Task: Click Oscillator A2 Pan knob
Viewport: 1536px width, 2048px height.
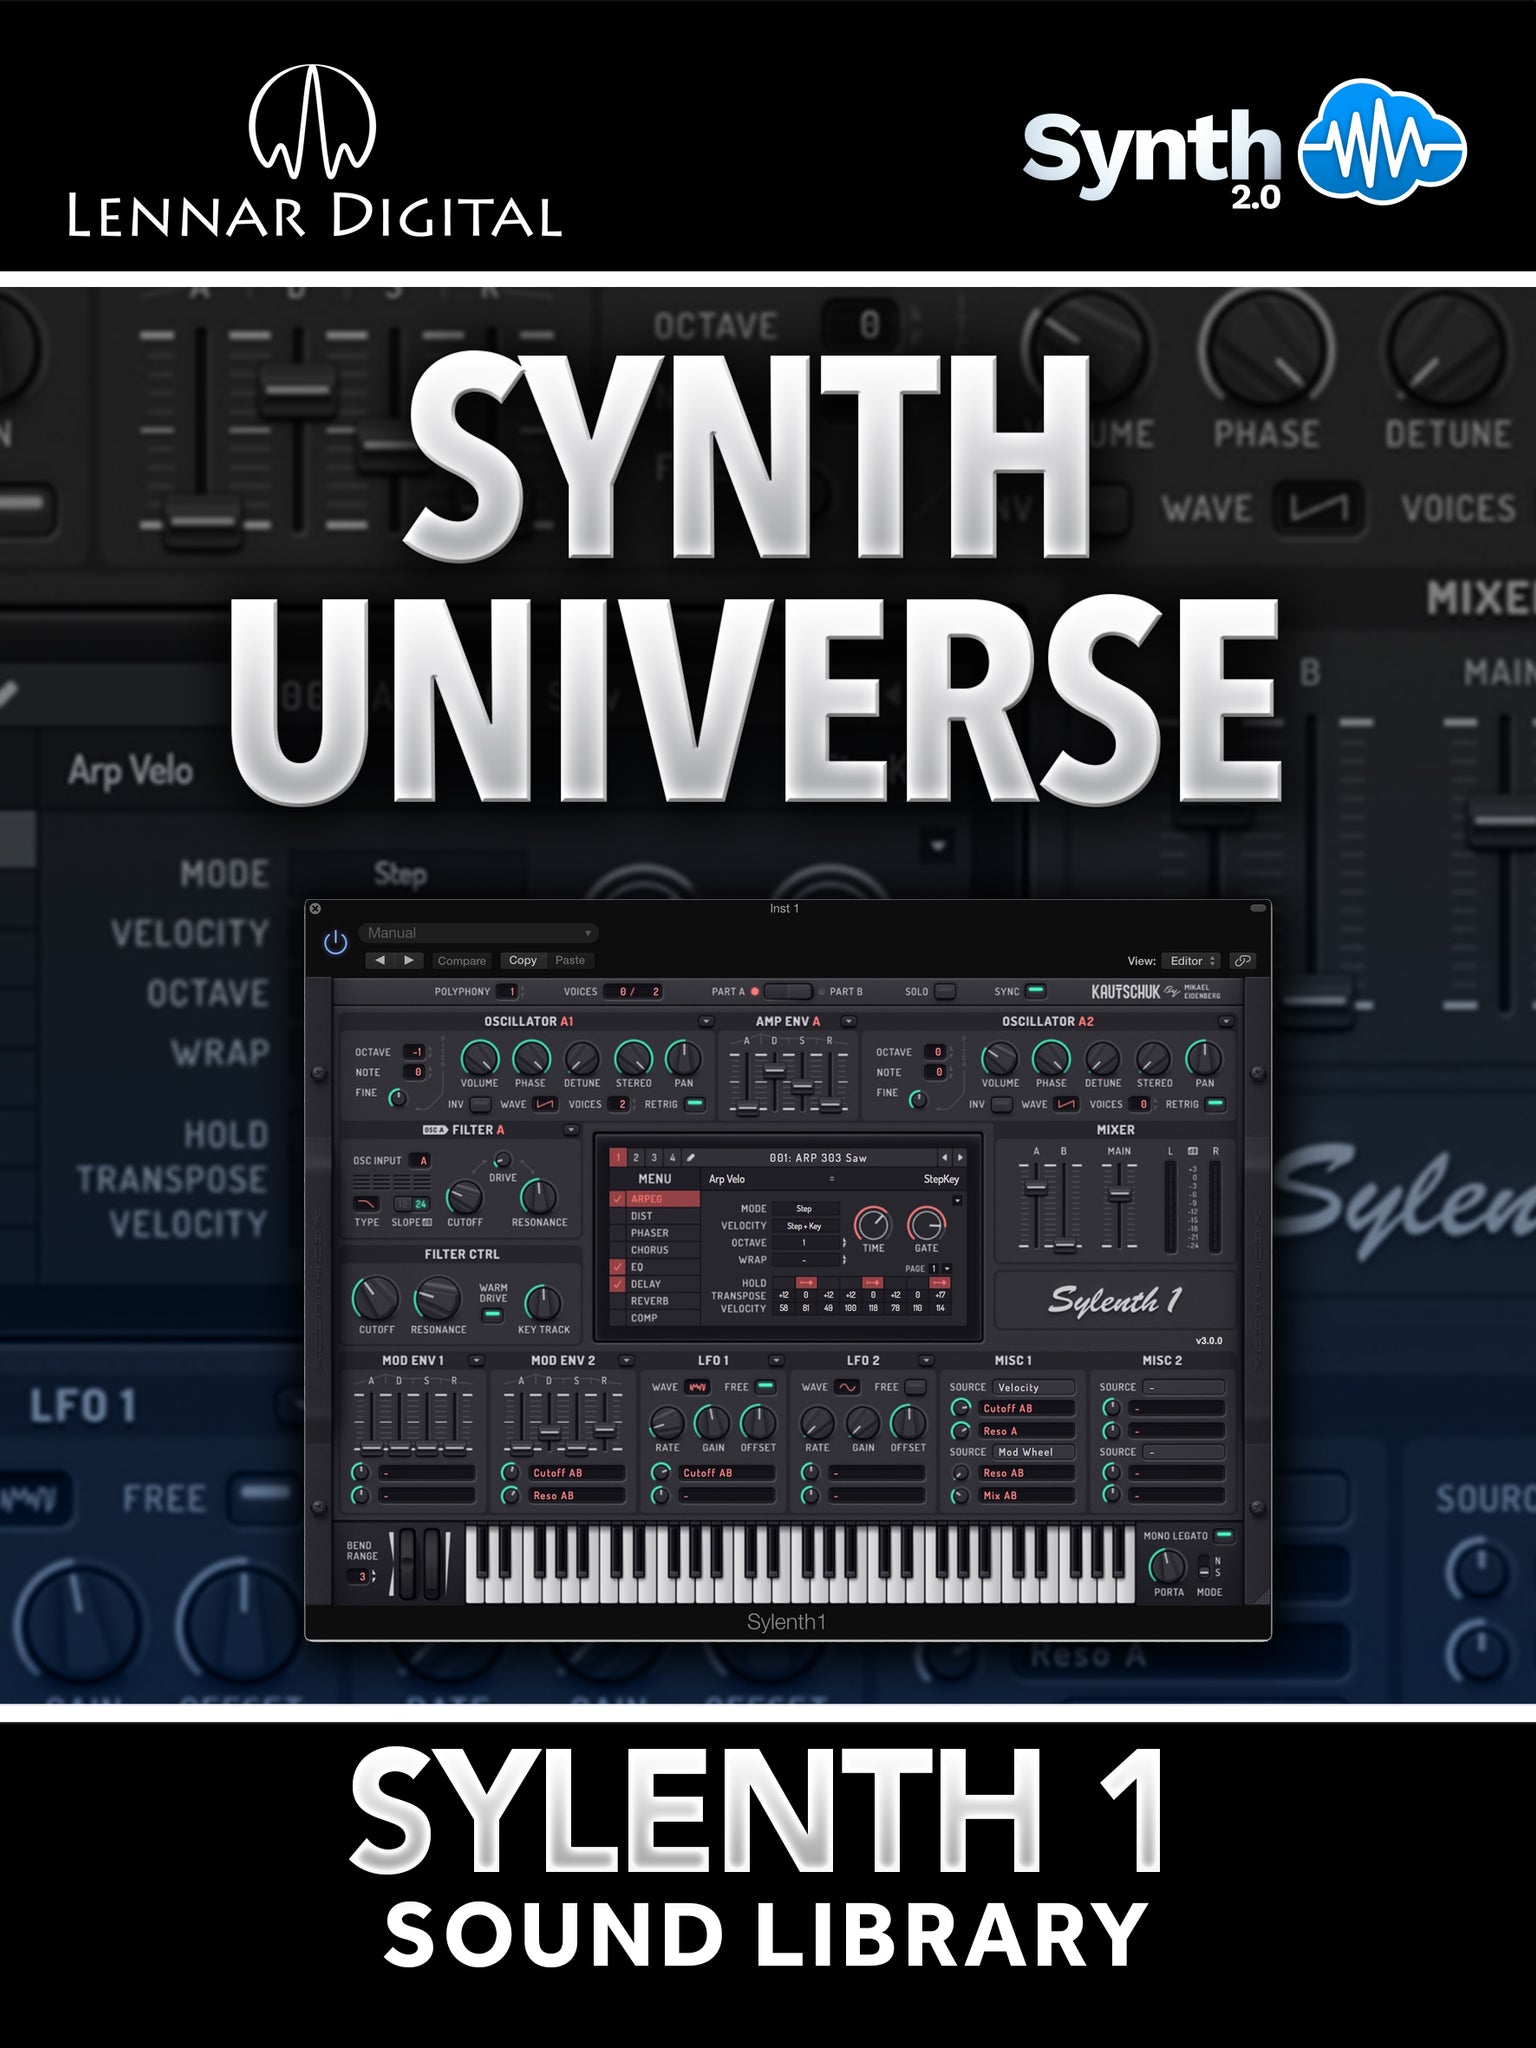Action: 1204,1058
